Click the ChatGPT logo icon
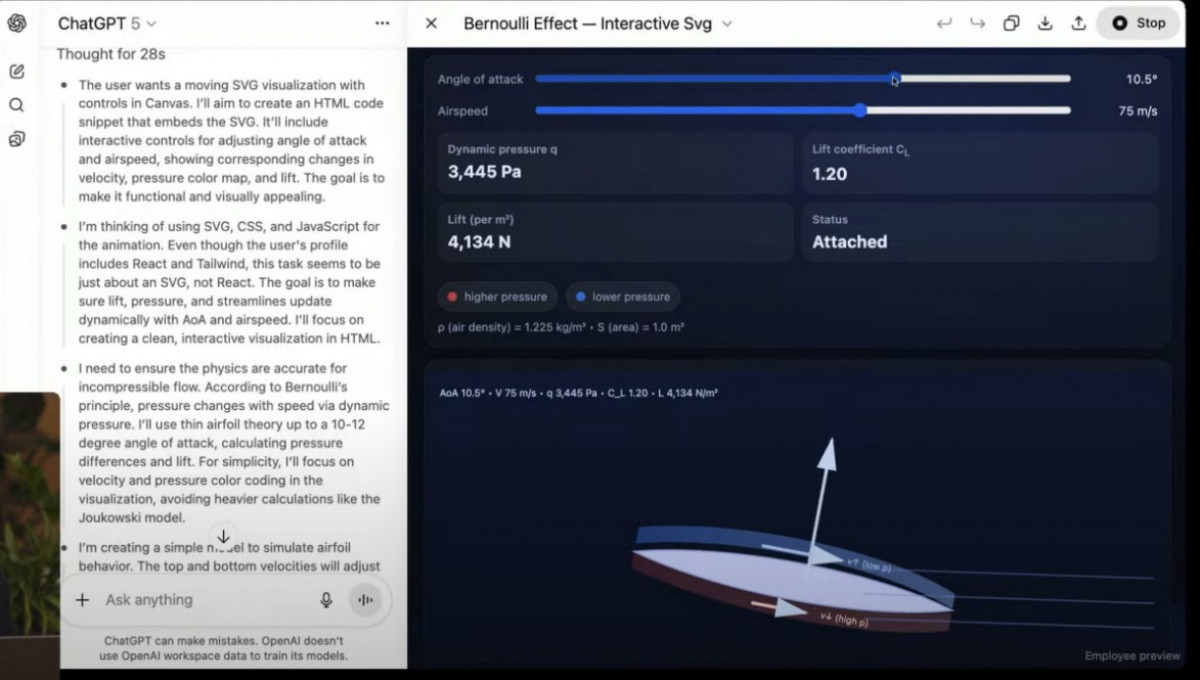Viewport: 1200px width, 680px height. [x=17, y=23]
